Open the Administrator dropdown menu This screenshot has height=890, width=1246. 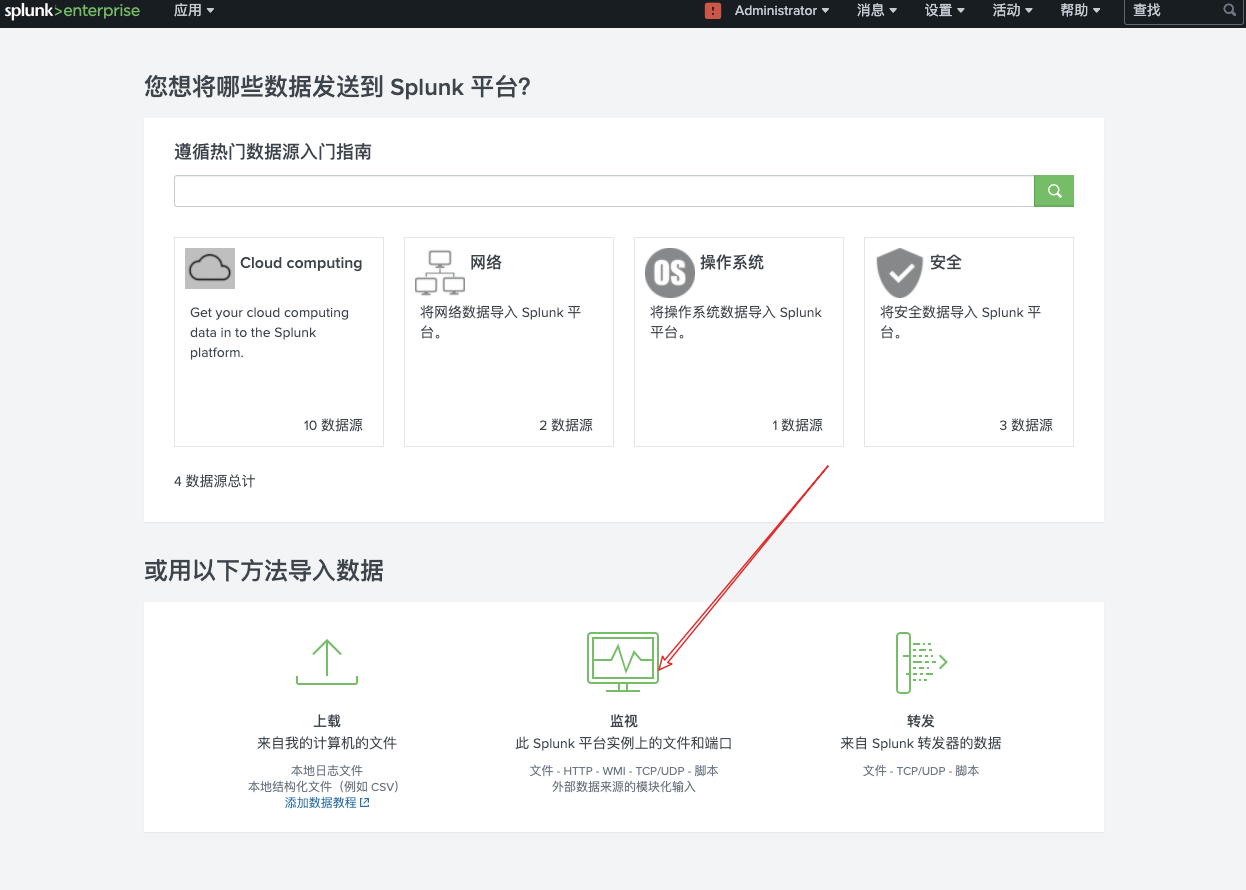782,11
